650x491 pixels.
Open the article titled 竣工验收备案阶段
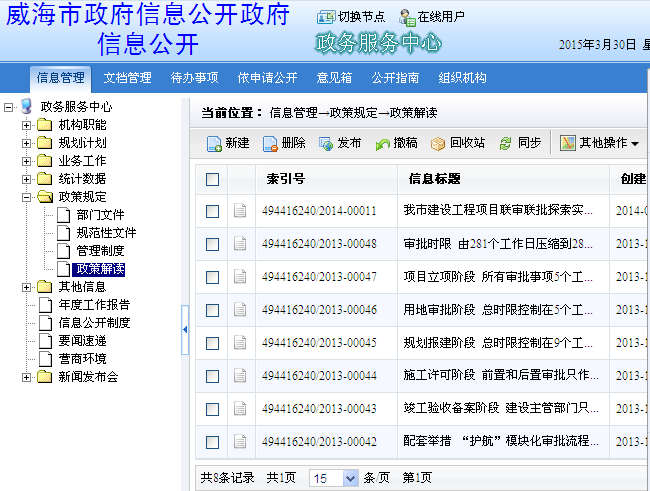pyautogui.click(x=500, y=409)
